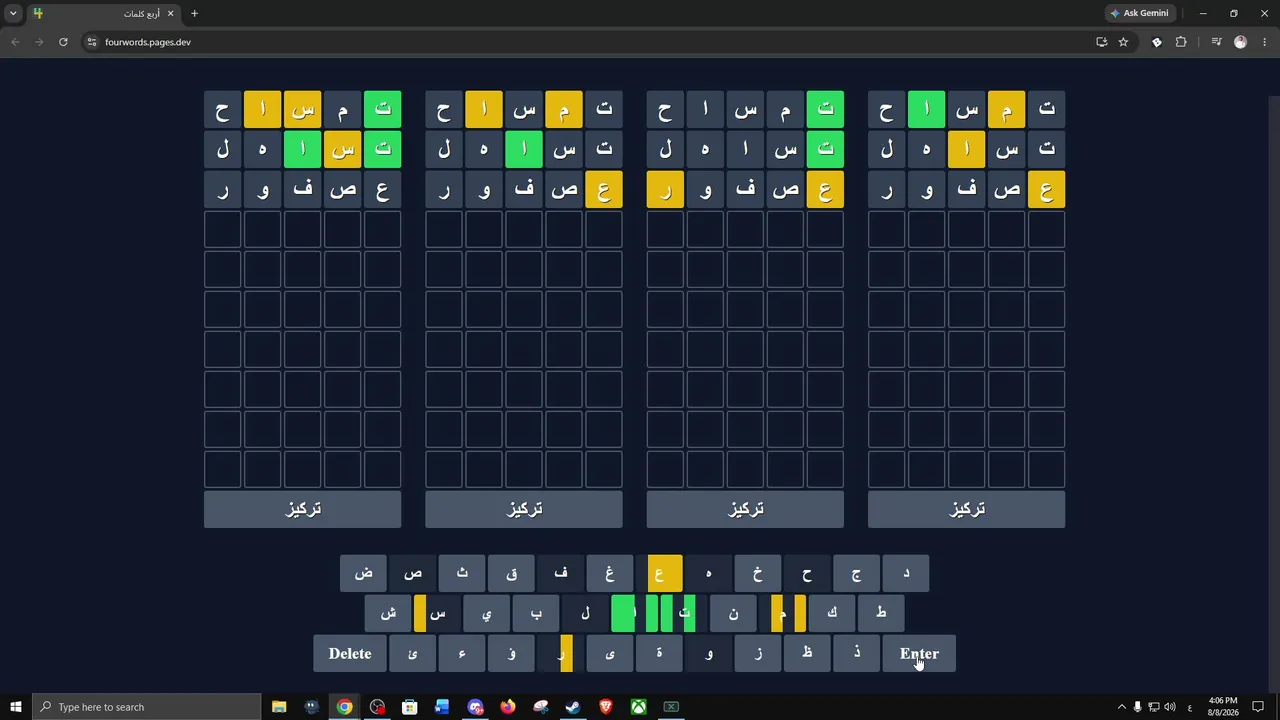This screenshot has width=1280, height=720.
Task: Click تركيز under the rightmost board
Action: coord(966,509)
